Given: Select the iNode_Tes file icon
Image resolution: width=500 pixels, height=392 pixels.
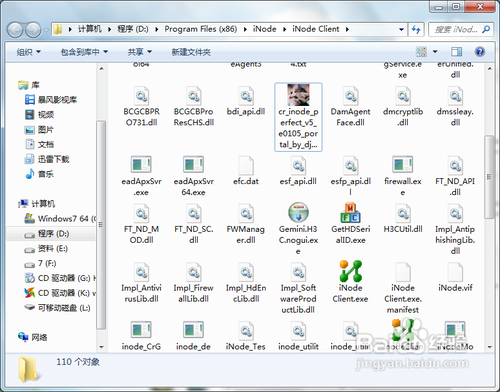Looking at the screenshot, I should (246, 330).
